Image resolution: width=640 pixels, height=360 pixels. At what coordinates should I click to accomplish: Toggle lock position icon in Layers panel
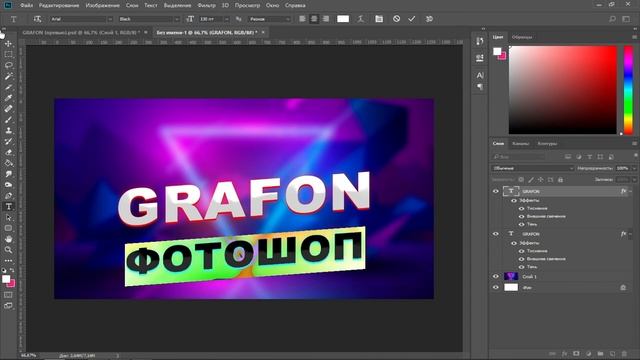[x=540, y=180]
